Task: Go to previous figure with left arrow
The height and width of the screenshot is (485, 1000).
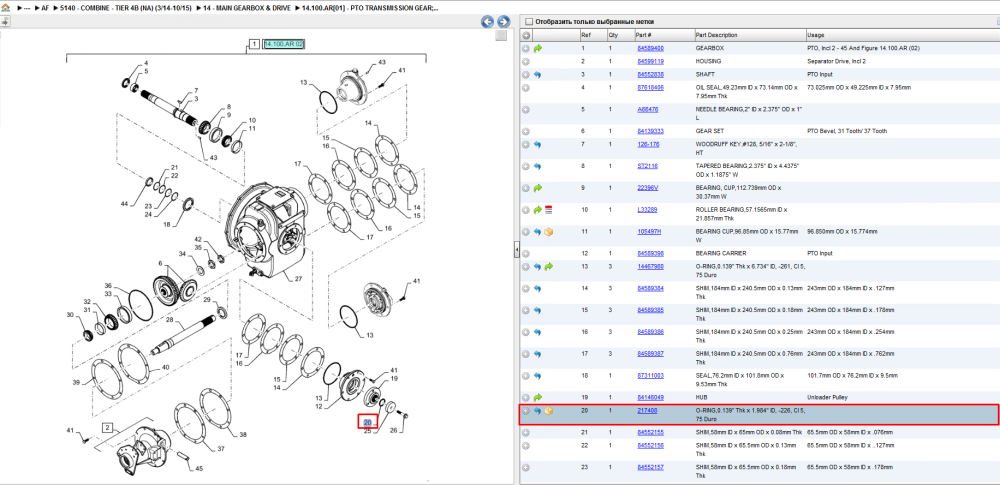Action: click(x=488, y=22)
